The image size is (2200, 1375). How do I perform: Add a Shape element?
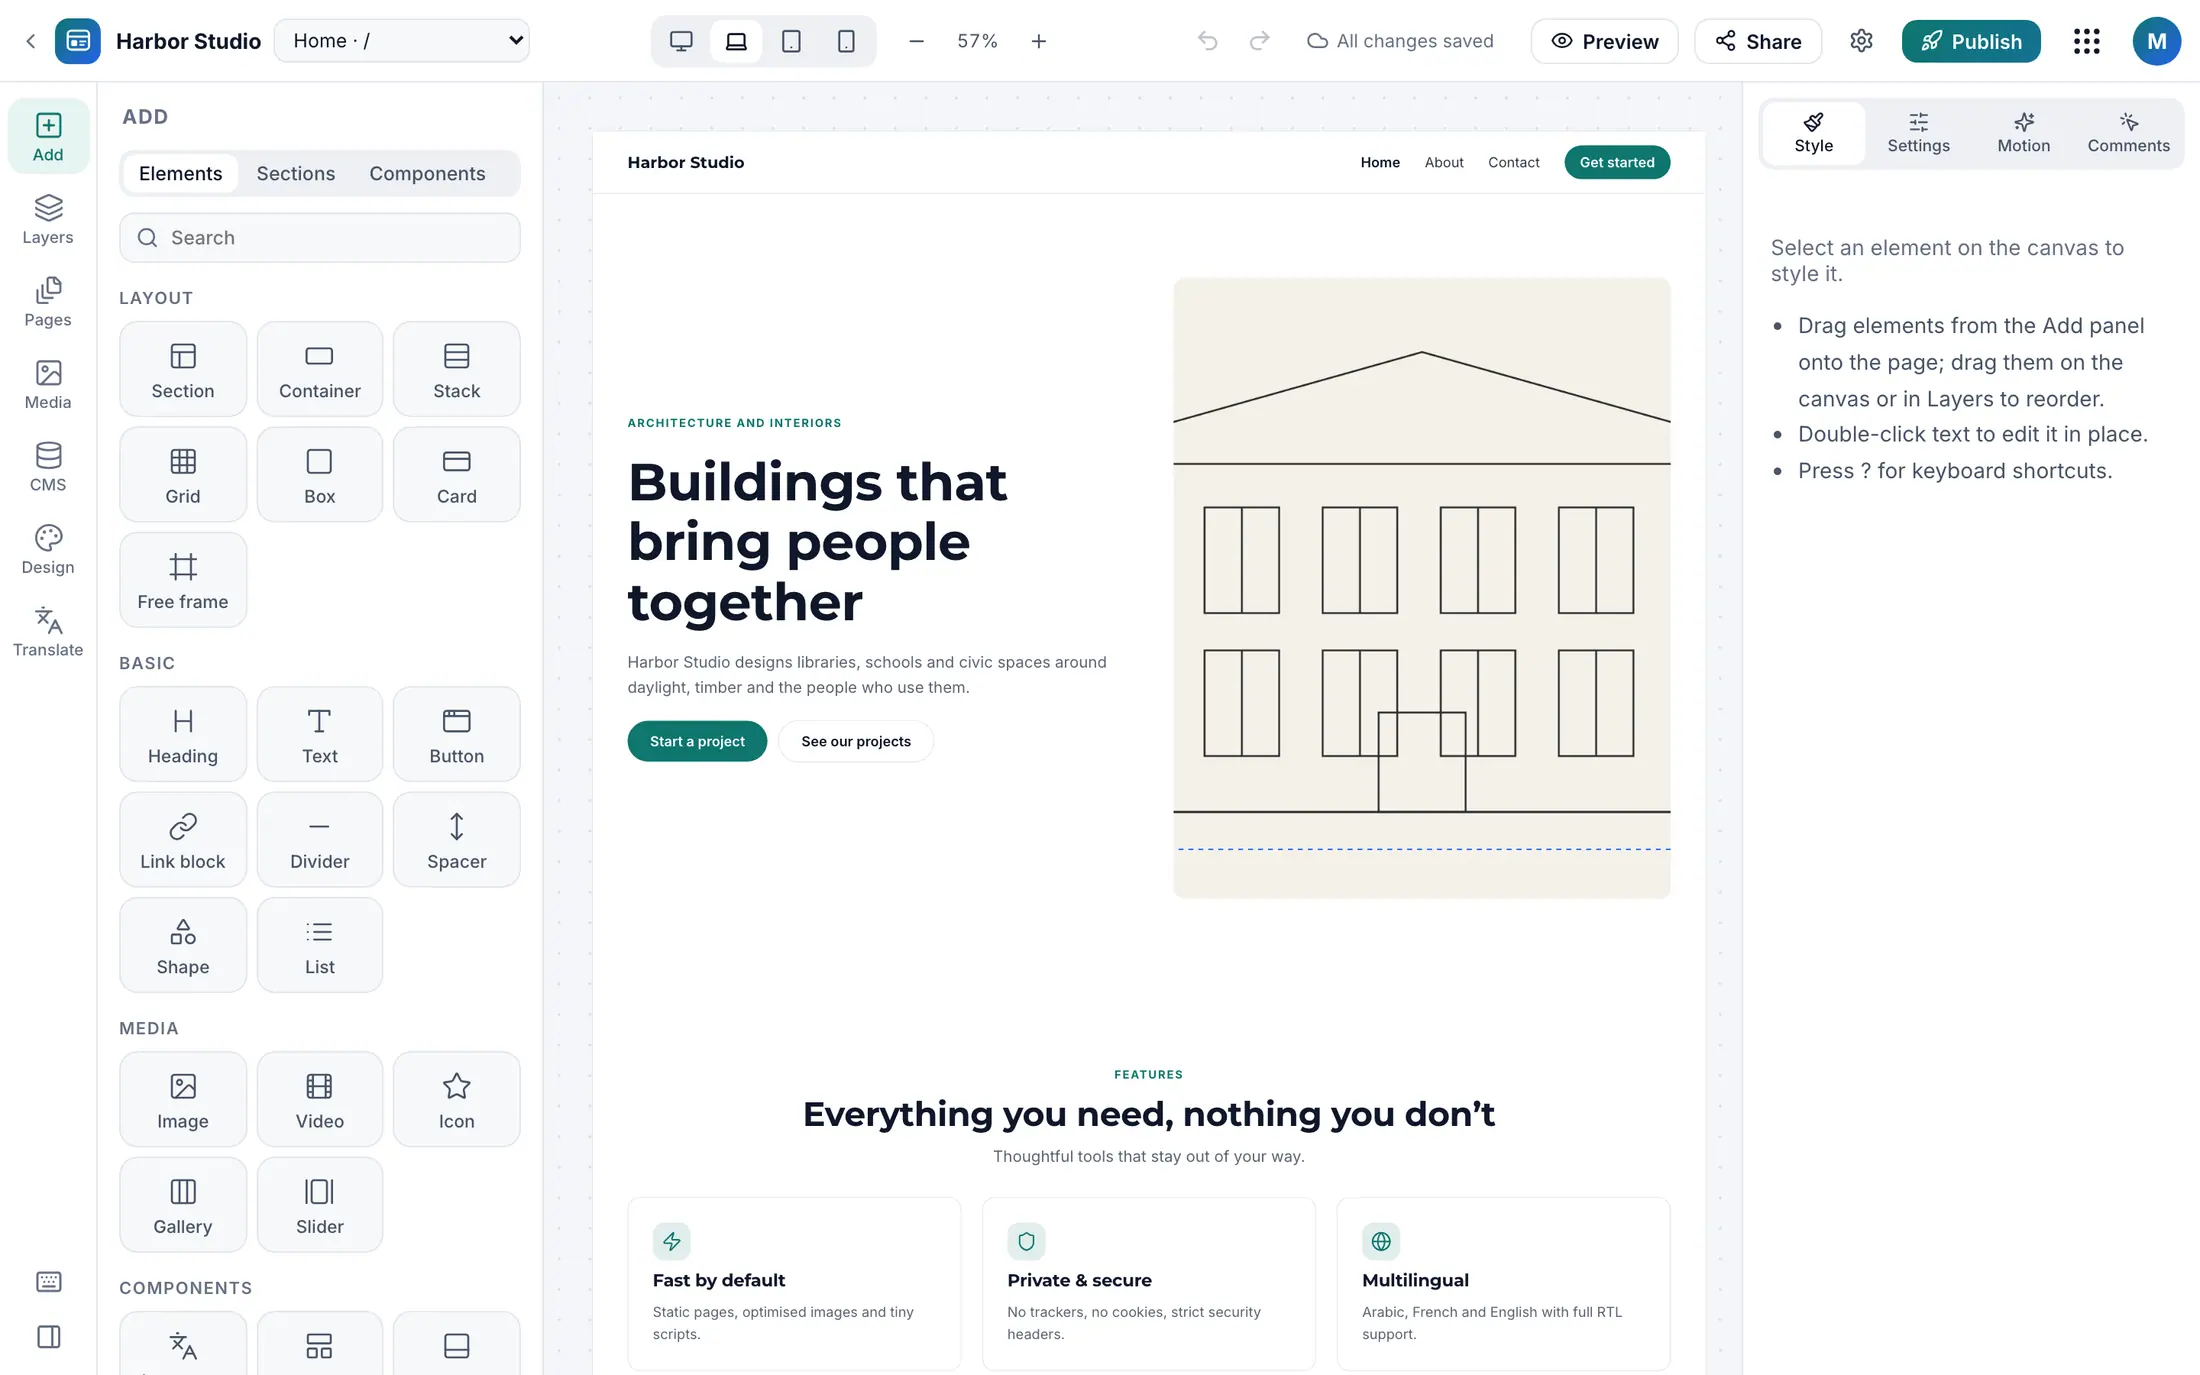[x=183, y=945]
